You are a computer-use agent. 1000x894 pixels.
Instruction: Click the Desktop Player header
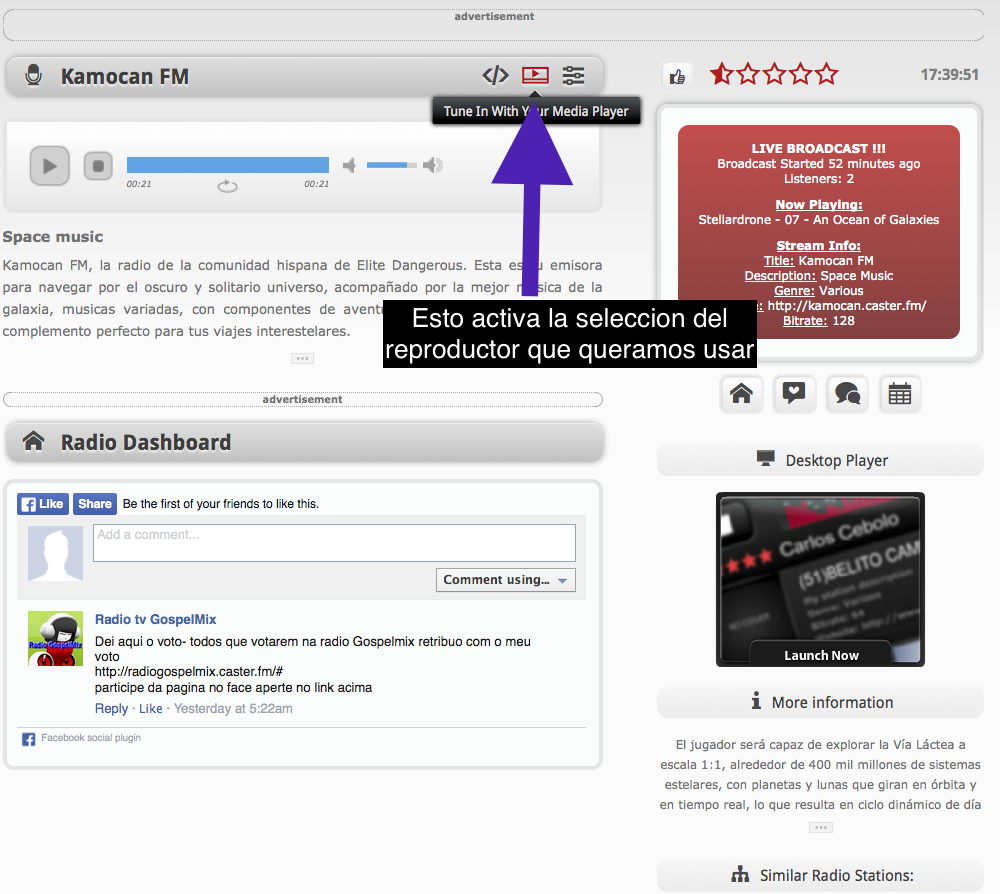(820, 460)
